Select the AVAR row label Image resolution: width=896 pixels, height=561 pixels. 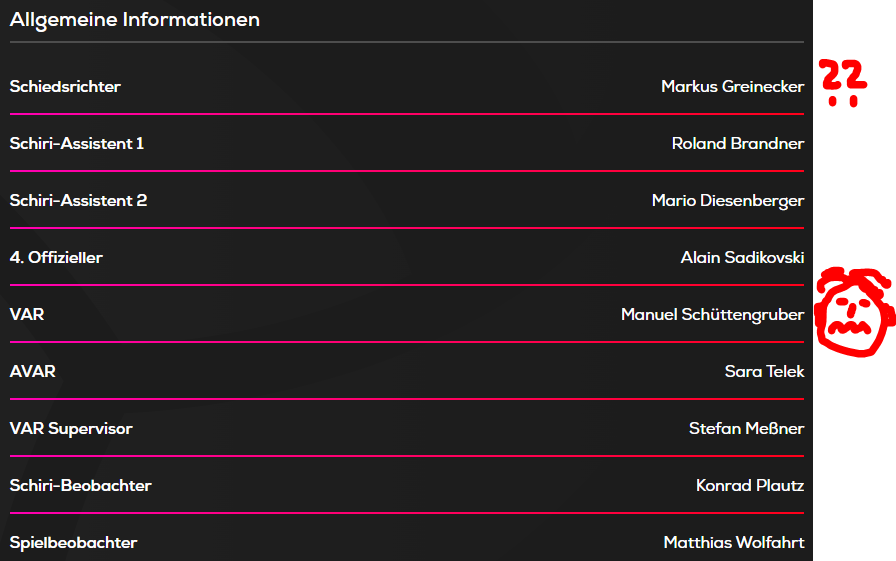point(33,372)
